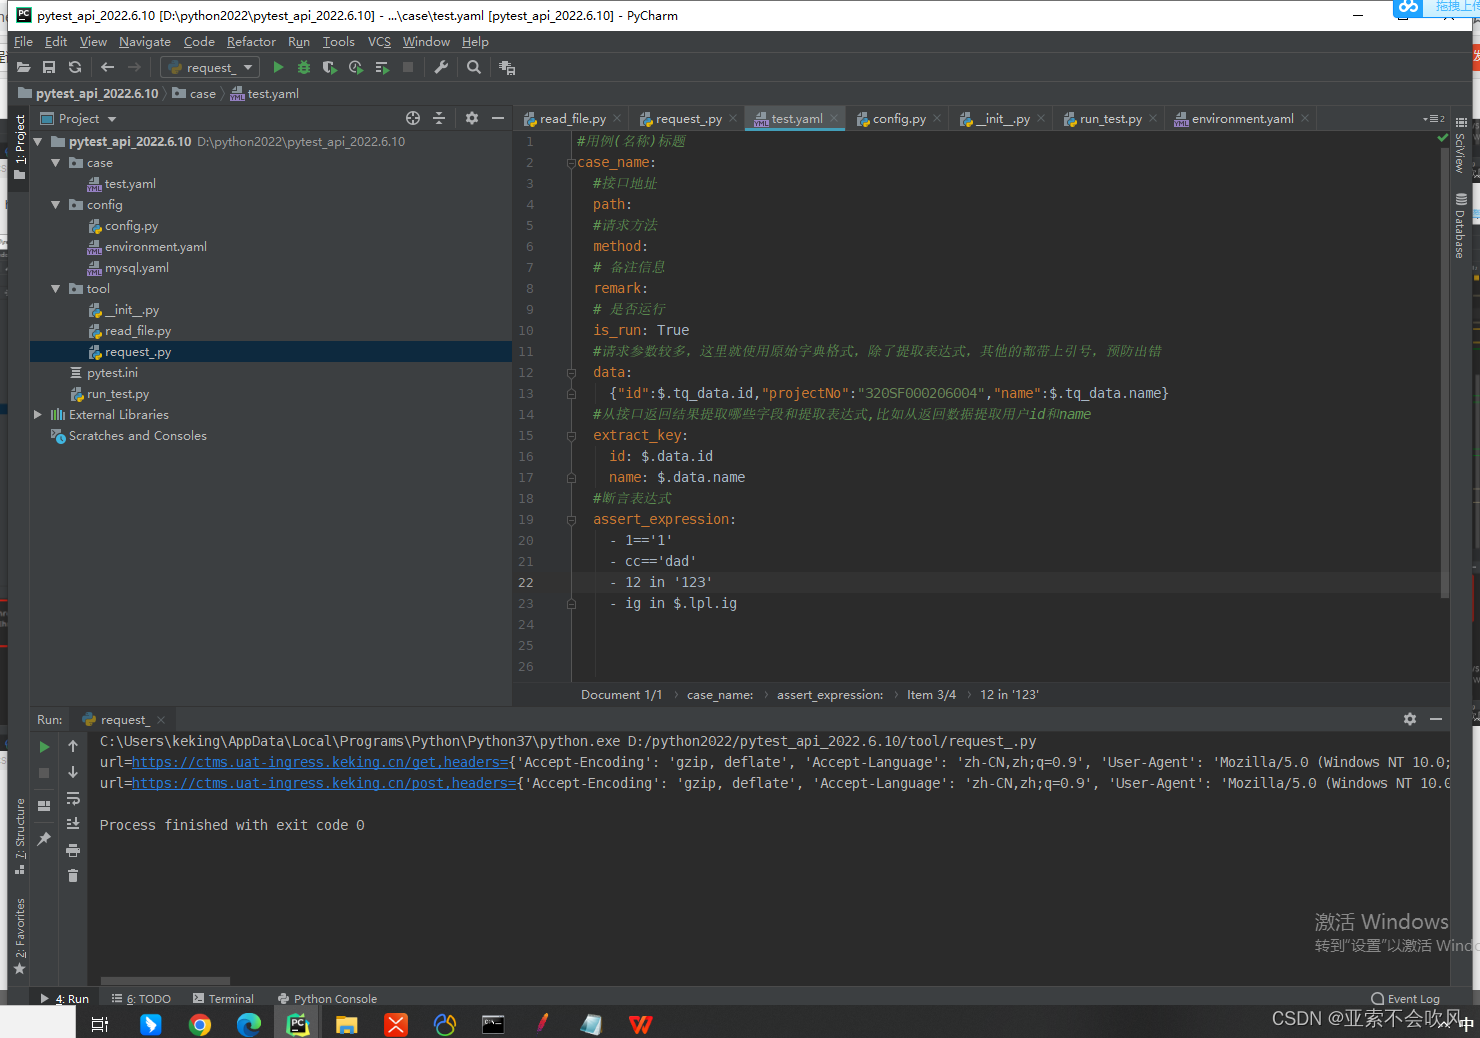Open Terminal tool window button

(x=223, y=998)
